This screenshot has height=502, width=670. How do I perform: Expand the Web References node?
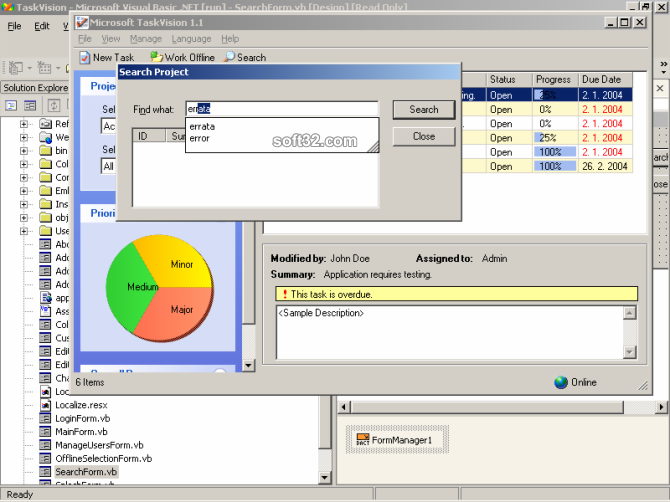coord(24,137)
